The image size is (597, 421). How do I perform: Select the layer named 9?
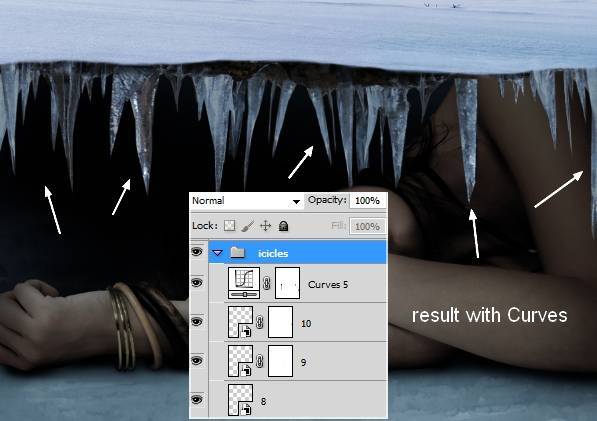tap(303, 362)
